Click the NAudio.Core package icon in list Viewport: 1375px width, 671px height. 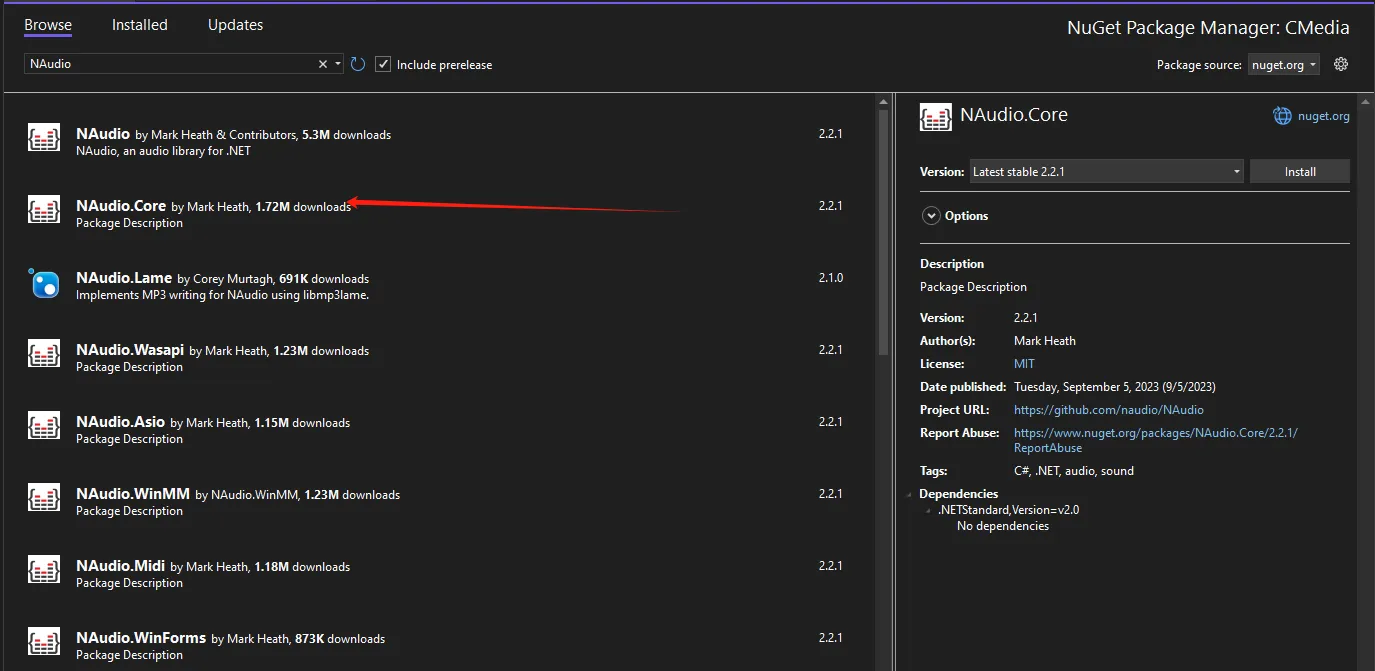[x=44, y=210]
